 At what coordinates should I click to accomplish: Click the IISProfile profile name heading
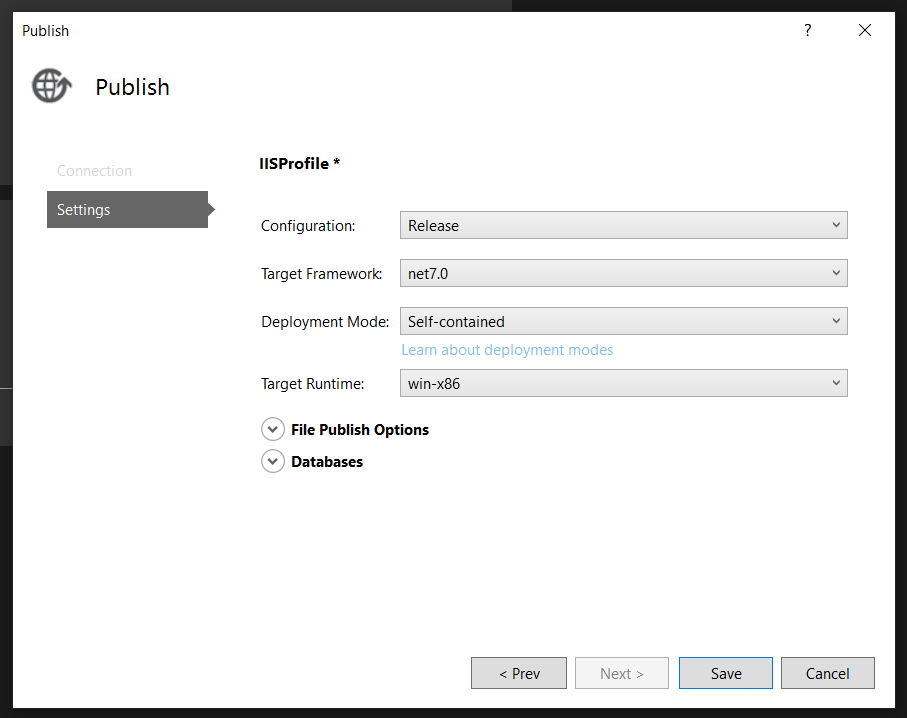(x=299, y=163)
